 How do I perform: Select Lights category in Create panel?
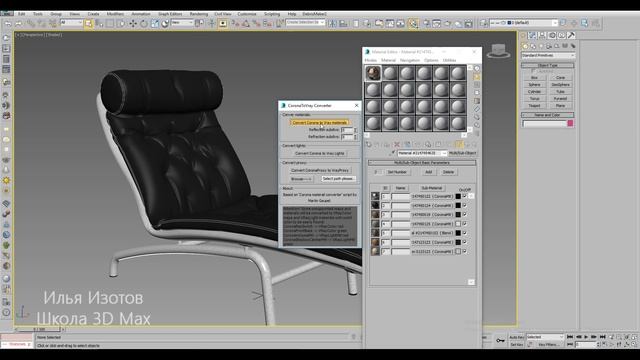(541, 46)
